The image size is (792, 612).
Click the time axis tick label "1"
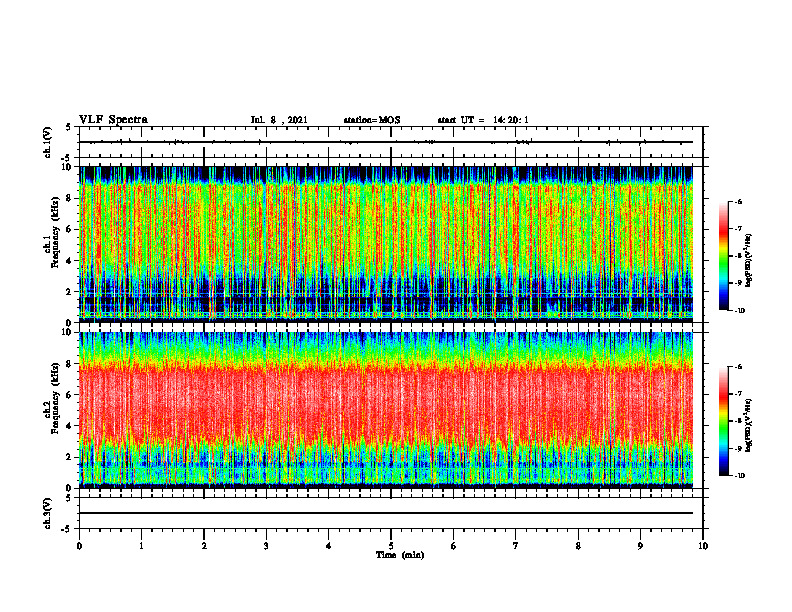tap(141, 546)
